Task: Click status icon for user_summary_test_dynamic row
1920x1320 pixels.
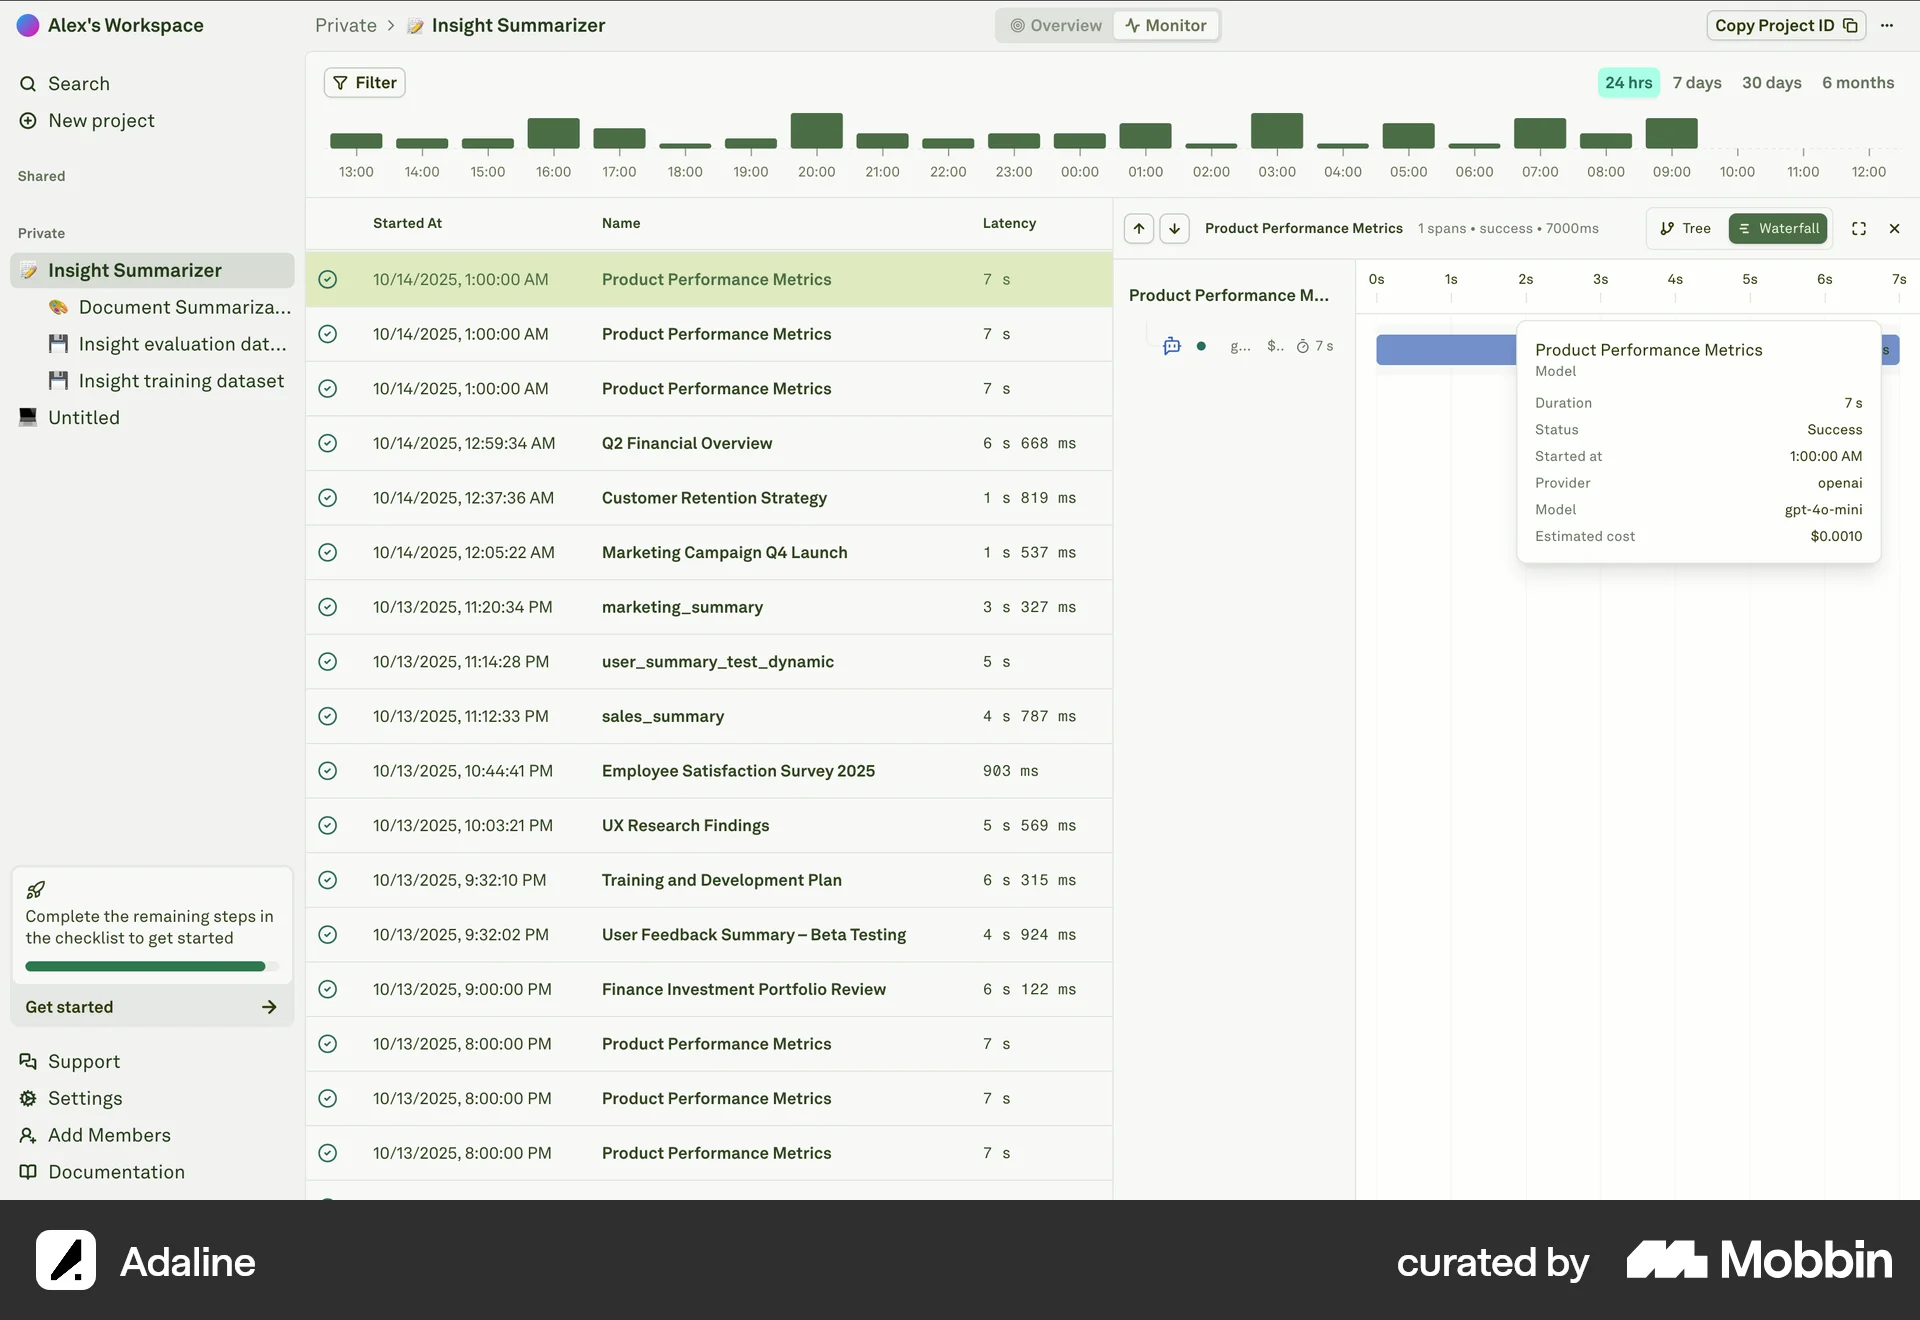Action: tap(327, 661)
